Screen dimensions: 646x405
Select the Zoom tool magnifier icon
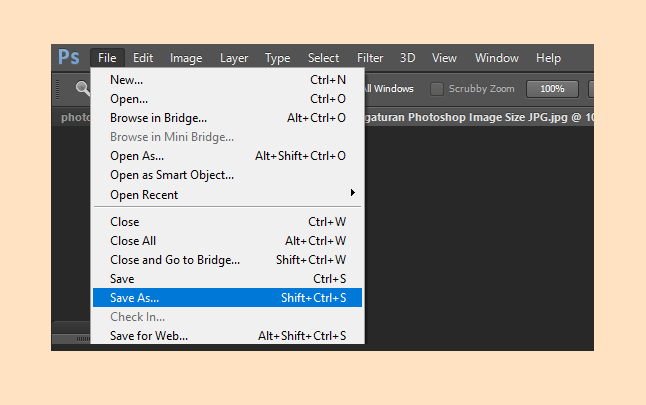coord(82,89)
